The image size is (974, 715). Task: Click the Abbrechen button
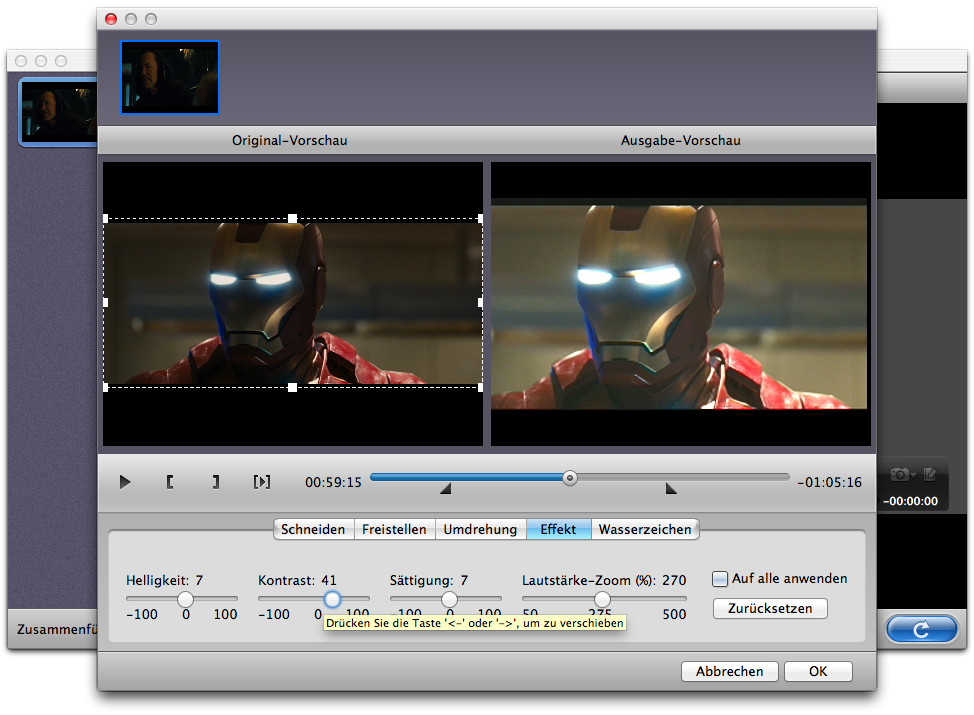[729, 671]
